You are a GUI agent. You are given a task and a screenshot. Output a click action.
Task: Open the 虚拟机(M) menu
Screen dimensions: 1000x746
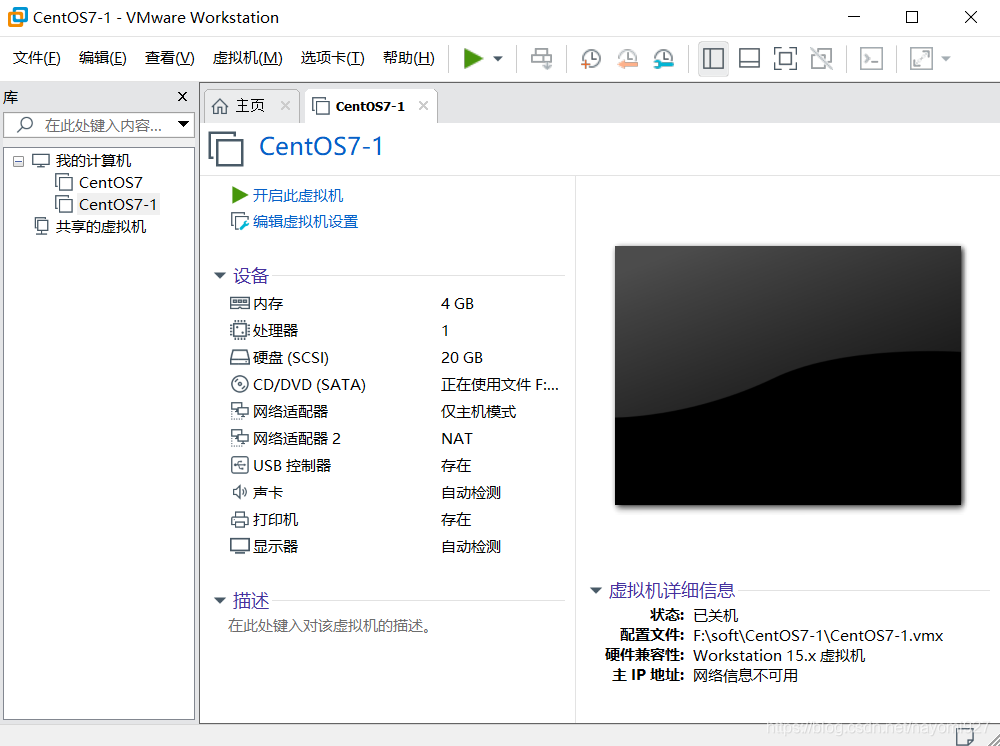click(x=247, y=58)
